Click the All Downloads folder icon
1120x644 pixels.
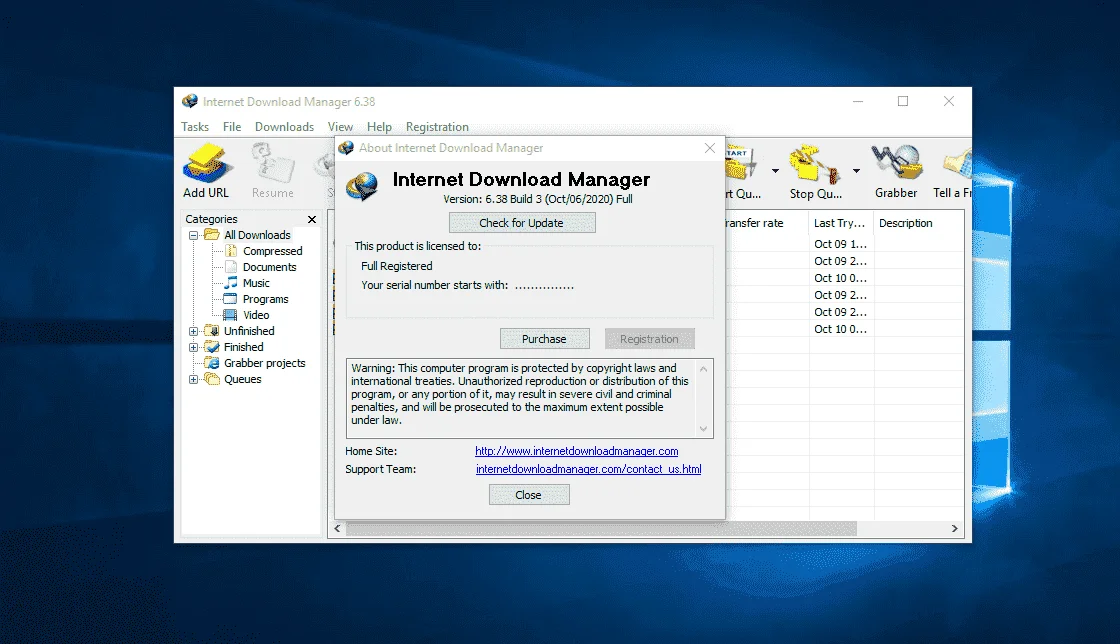tap(211, 235)
